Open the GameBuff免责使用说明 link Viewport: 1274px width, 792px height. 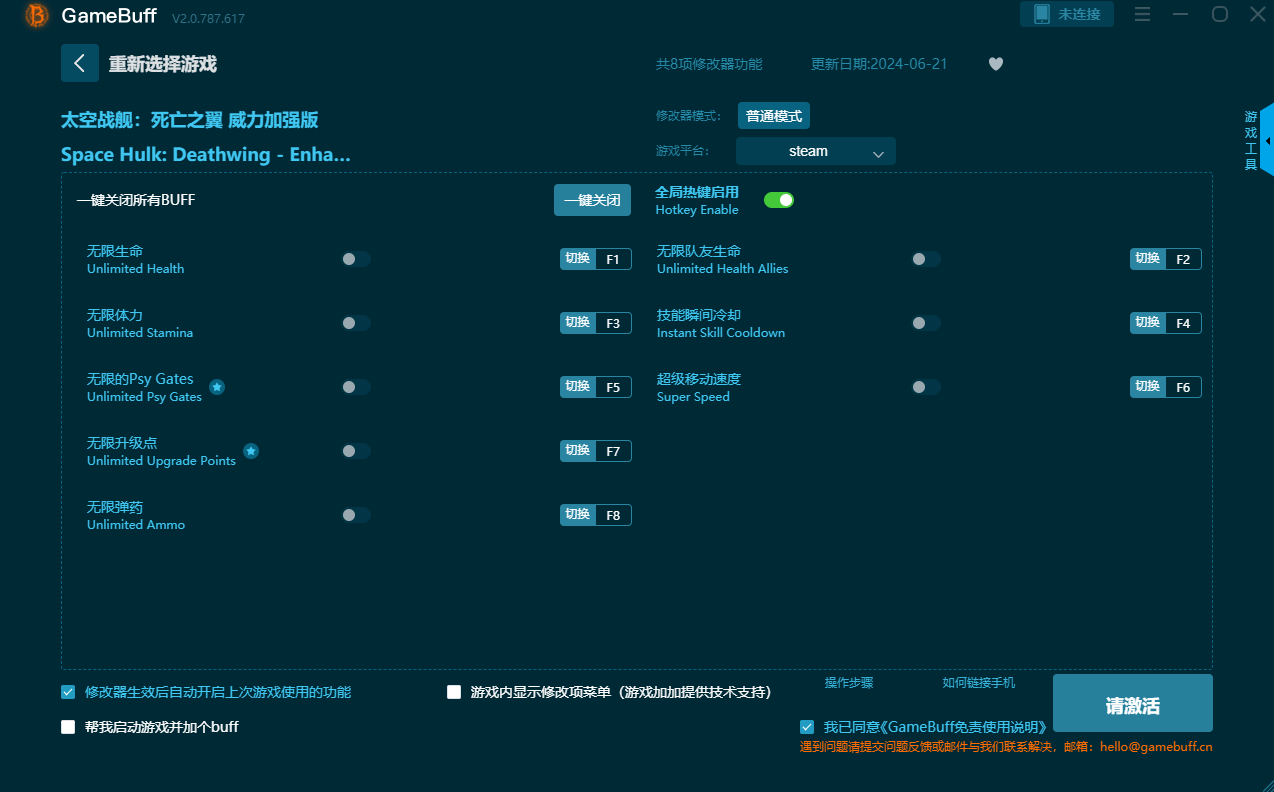click(x=964, y=727)
